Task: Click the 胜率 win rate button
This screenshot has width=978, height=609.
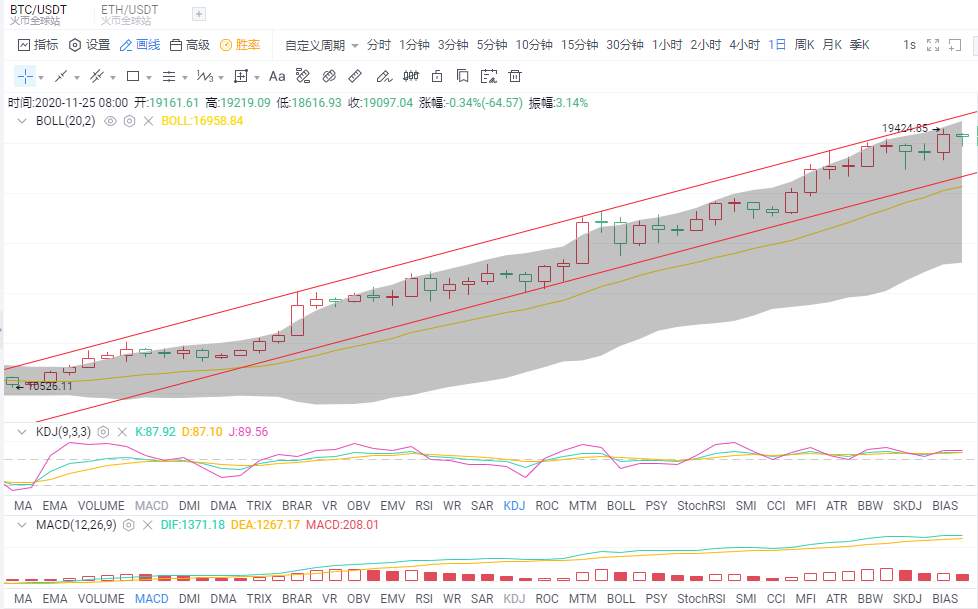Action: coord(240,45)
